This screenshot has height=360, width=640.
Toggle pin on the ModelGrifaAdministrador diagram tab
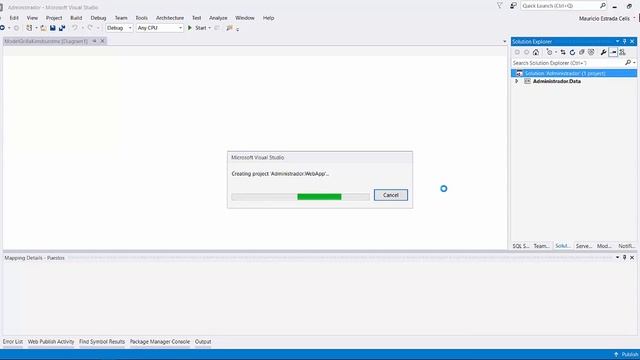point(94,41)
